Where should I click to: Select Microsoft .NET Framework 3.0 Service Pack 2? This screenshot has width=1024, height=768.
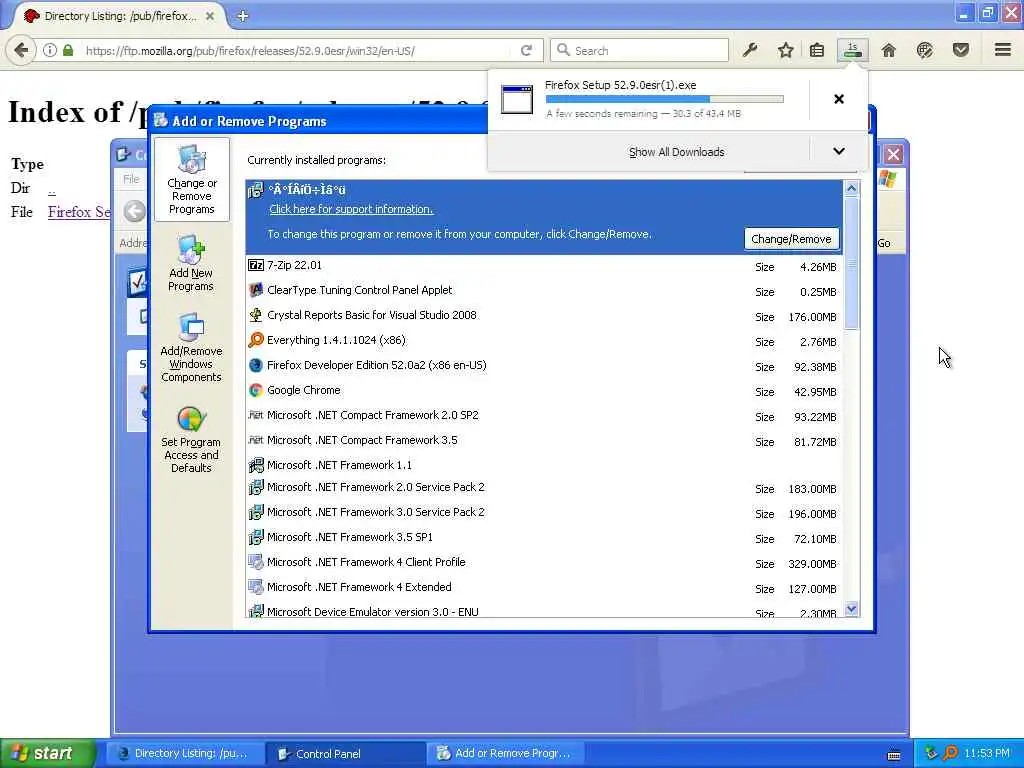pos(544,513)
